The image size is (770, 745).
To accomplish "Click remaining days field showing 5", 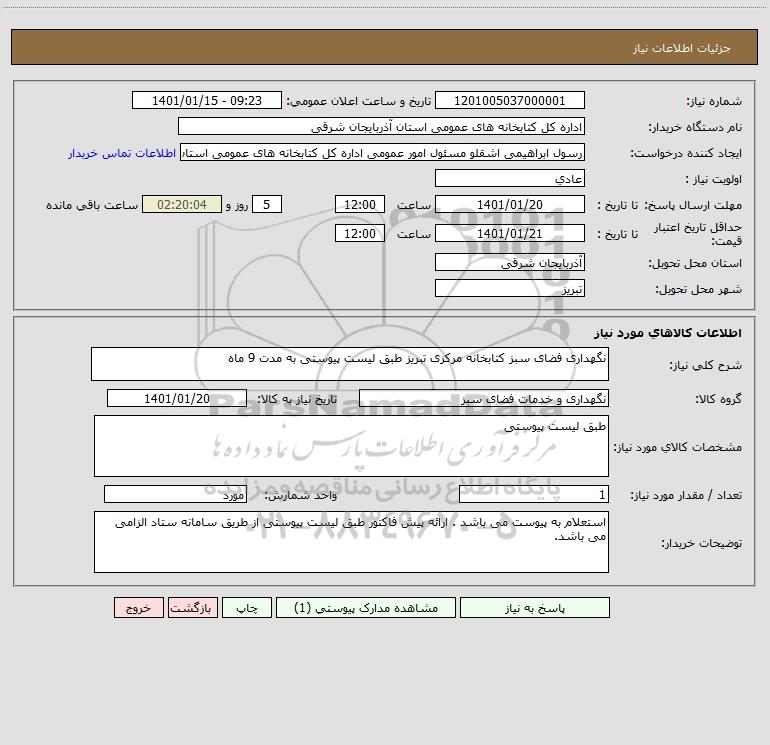I will 267,204.
